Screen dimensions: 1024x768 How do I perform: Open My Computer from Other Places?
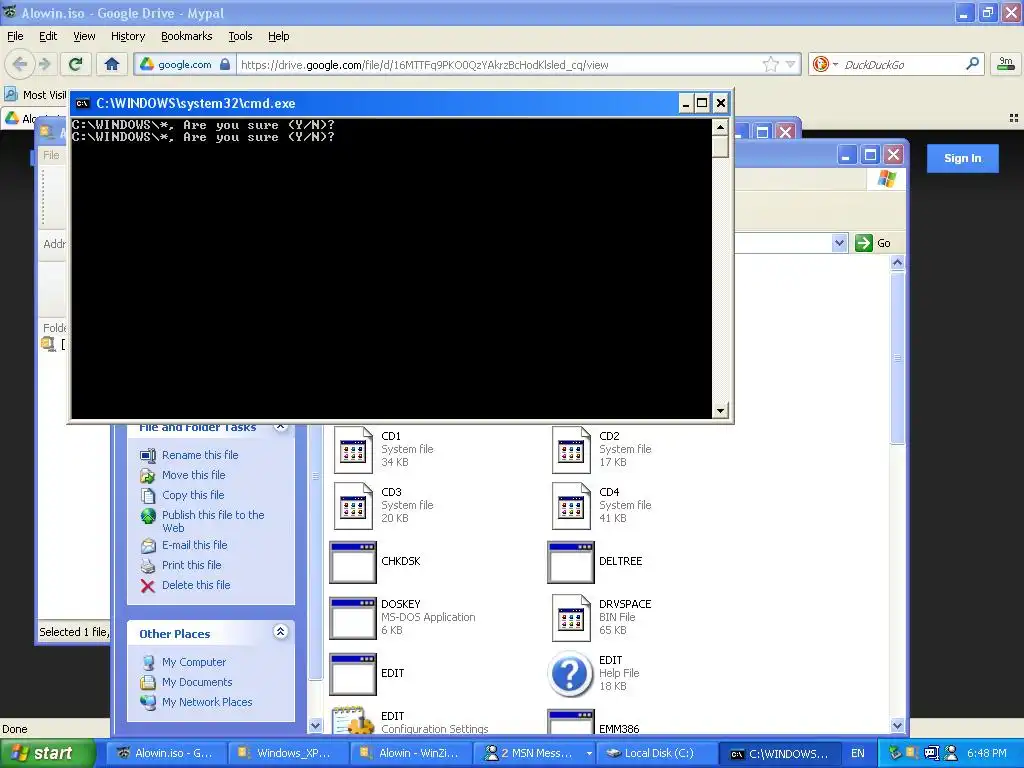[194, 662]
